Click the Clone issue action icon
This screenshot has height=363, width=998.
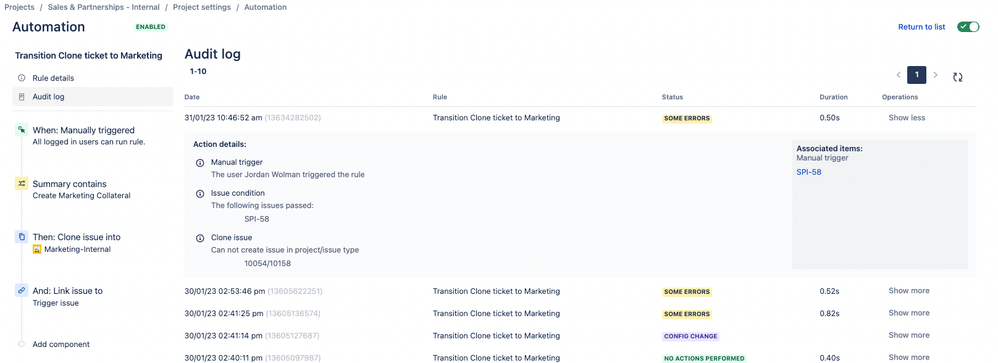[22, 237]
